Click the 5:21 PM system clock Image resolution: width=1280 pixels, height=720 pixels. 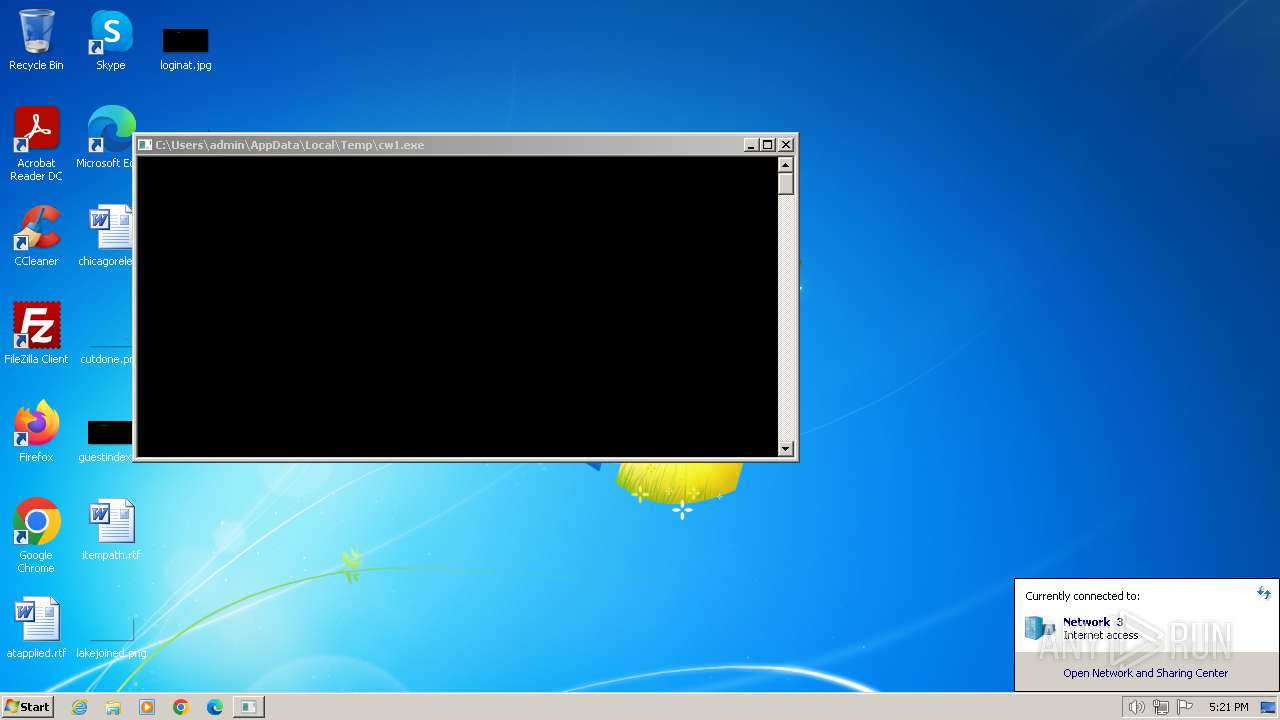pyautogui.click(x=1228, y=707)
